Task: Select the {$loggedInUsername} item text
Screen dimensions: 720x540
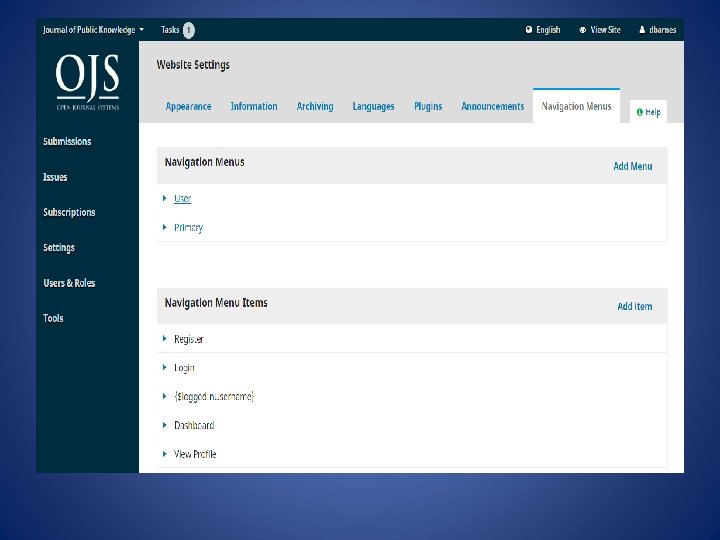Action: (x=214, y=396)
